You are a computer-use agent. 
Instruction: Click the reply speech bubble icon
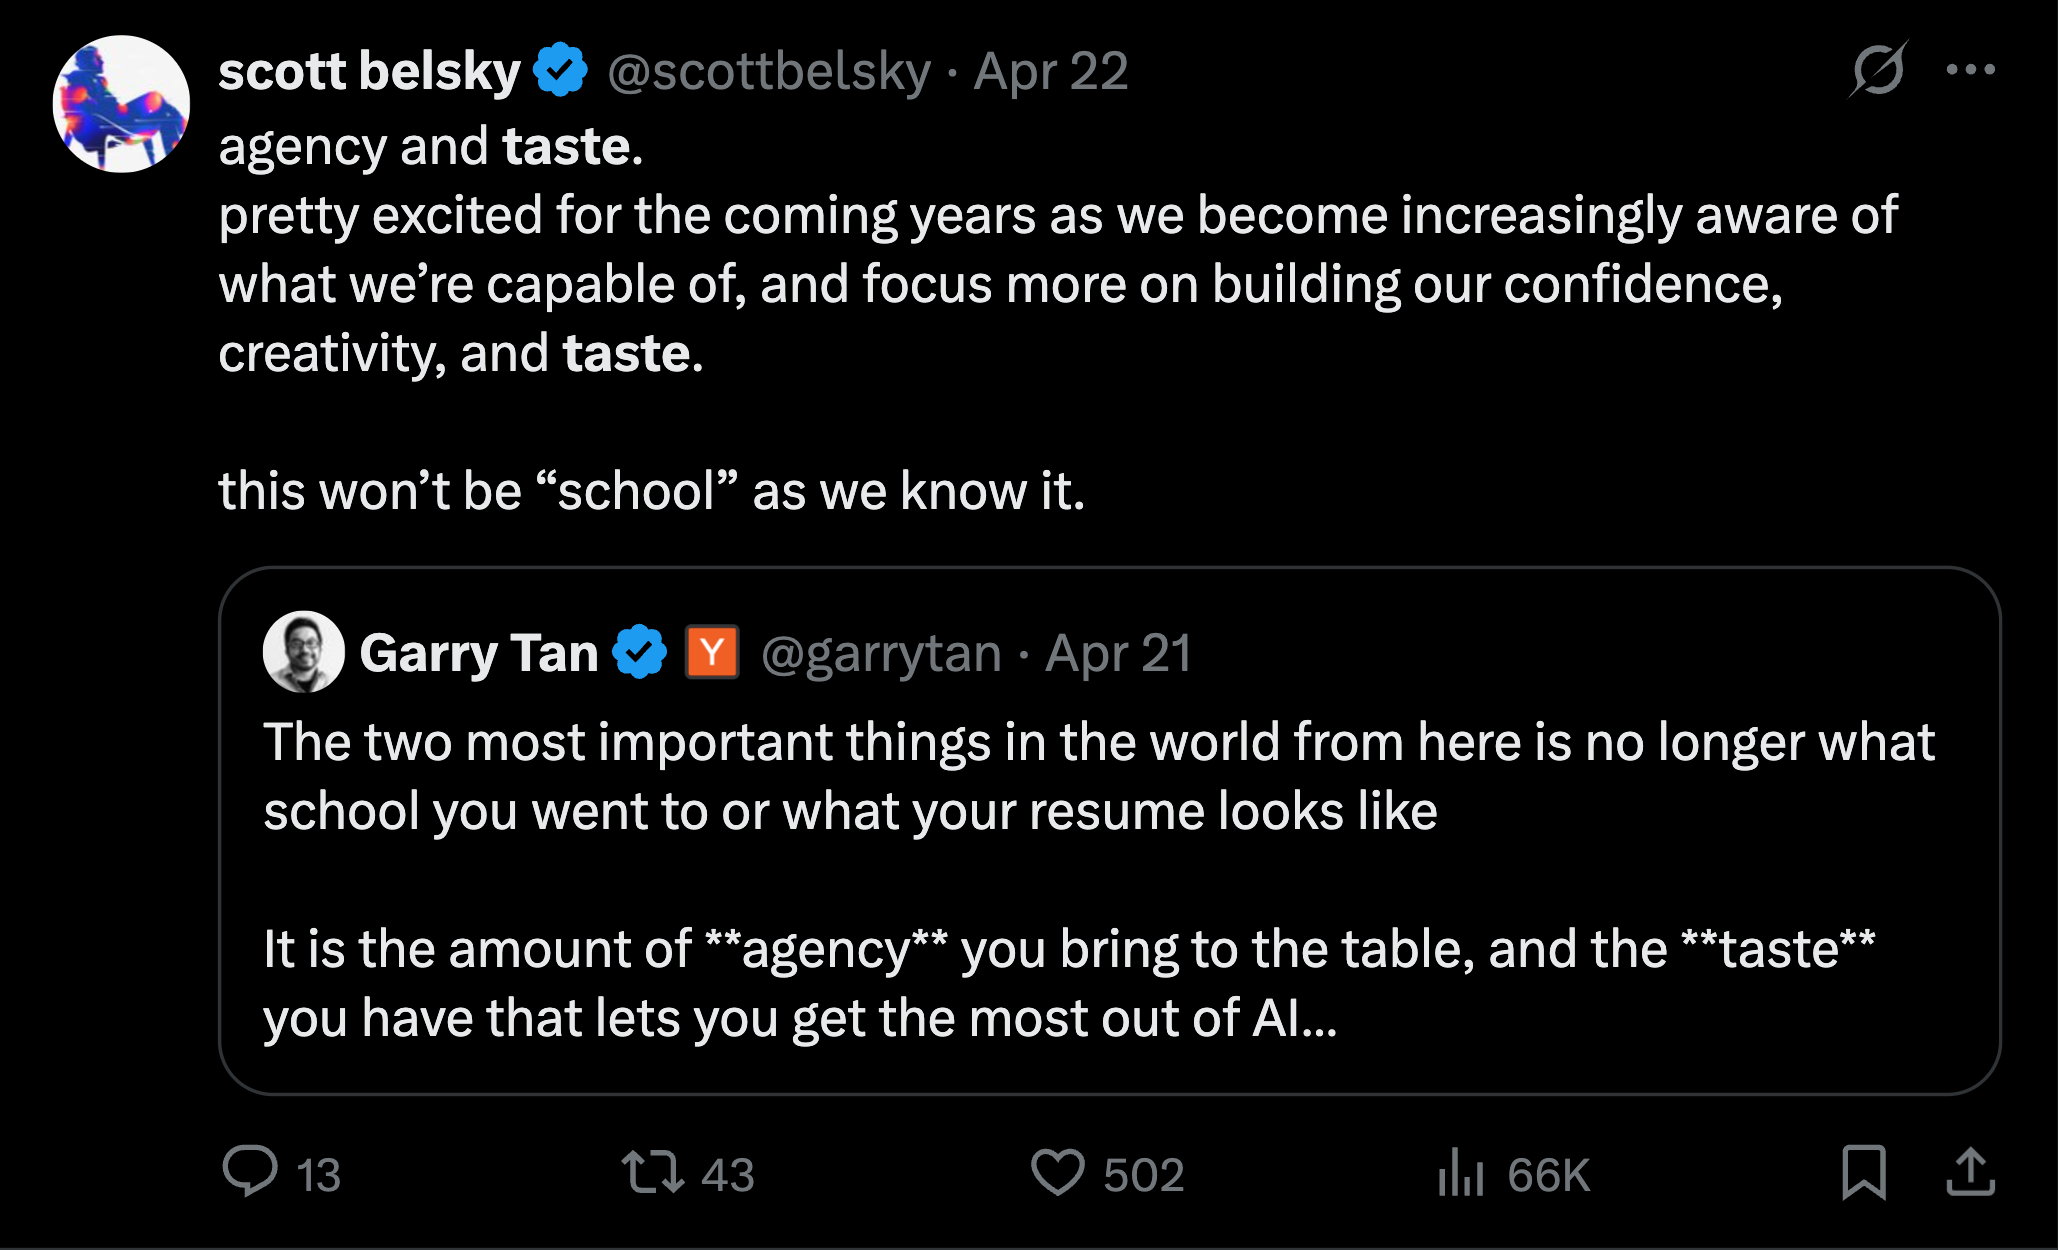[x=250, y=1171]
